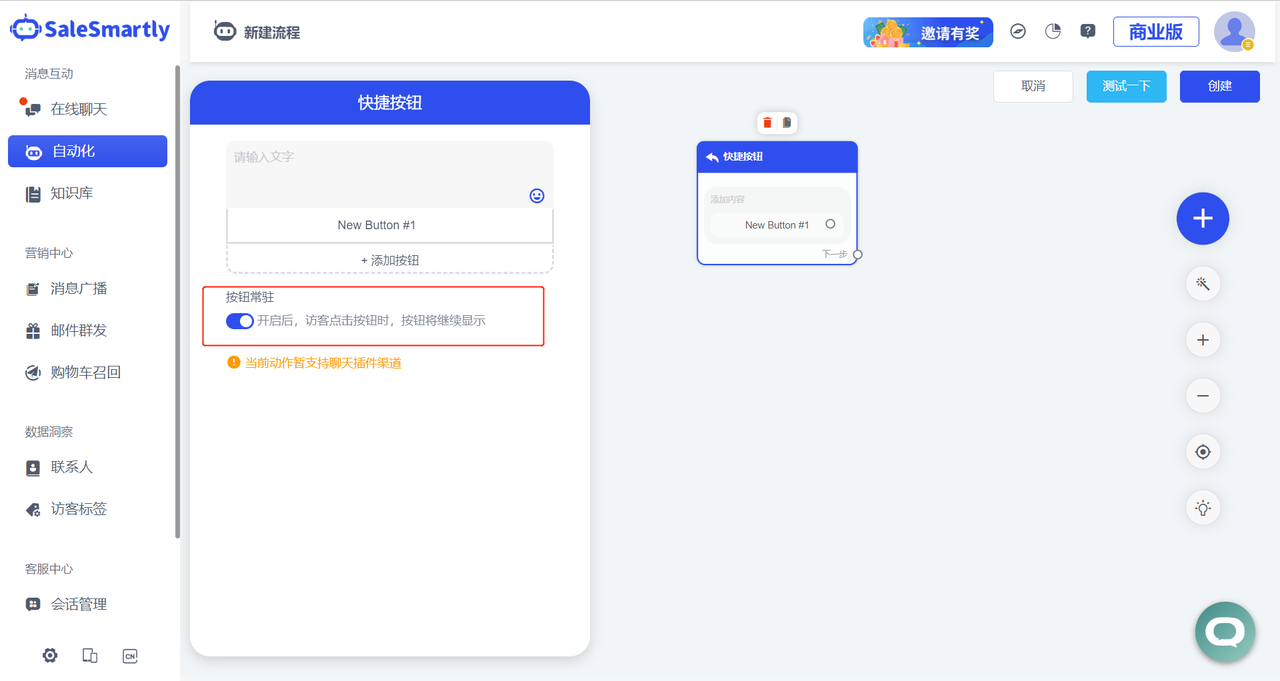Open settings gear in sidebar bottom
The image size is (1280, 681).
[50, 656]
